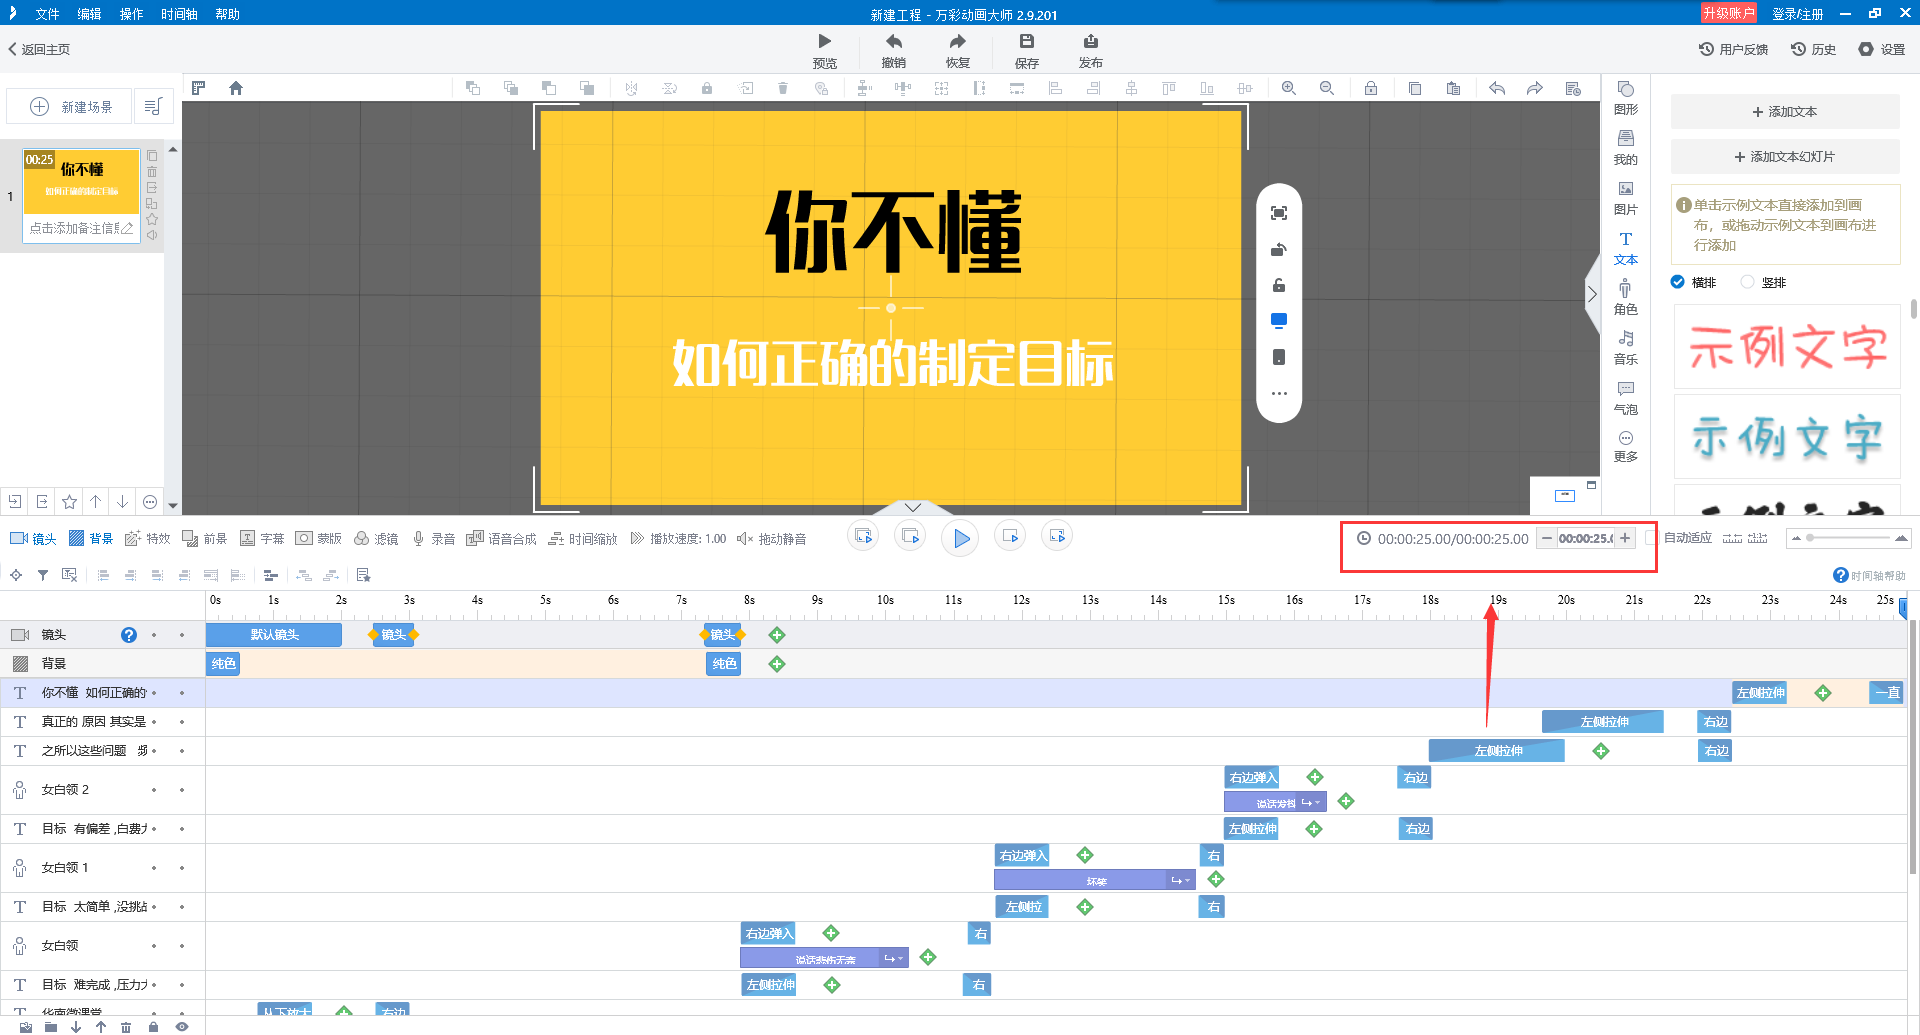
Task: Open Subtitle (字幕) timeline tool
Action: coord(262,539)
